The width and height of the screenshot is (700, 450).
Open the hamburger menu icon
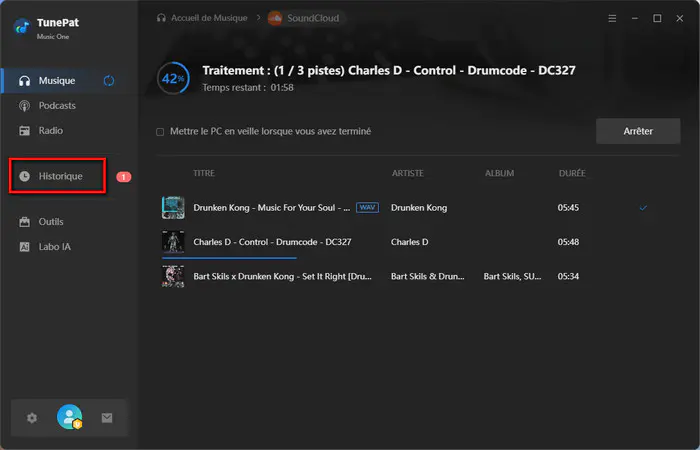[612, 18]
